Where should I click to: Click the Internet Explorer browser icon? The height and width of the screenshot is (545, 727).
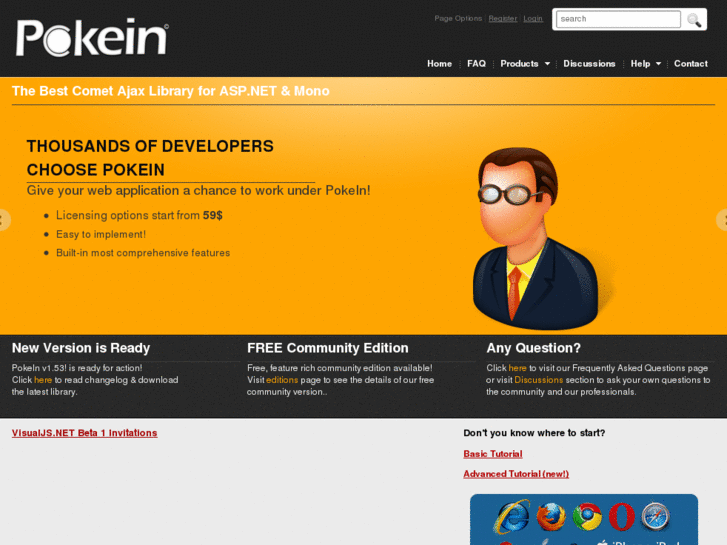click(512, 516)
